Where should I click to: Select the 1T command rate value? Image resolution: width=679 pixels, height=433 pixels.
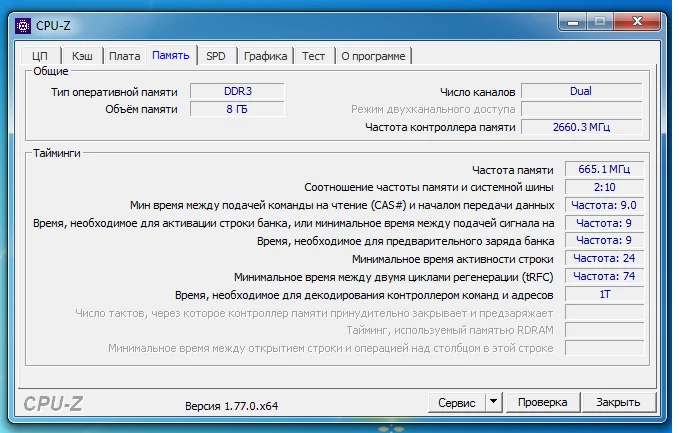pos(604,294)
